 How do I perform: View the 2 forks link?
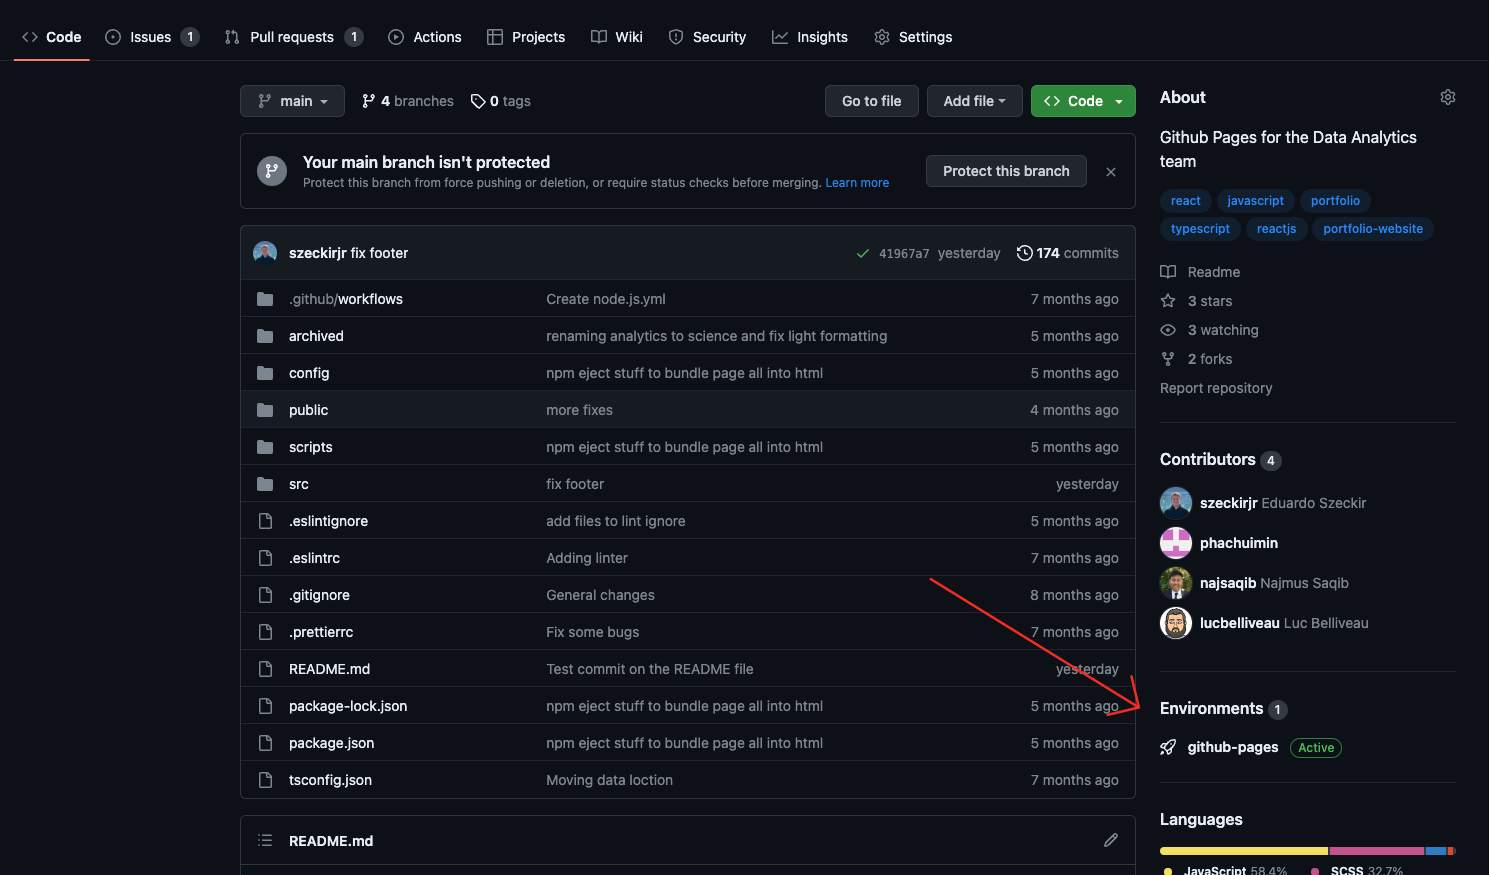[1196, 359]
